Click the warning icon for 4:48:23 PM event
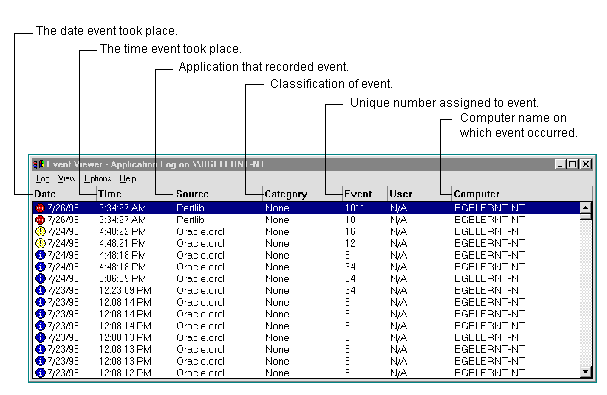This screenshot has height=395, width=607. pyautogui.click(x=40, y=232)
